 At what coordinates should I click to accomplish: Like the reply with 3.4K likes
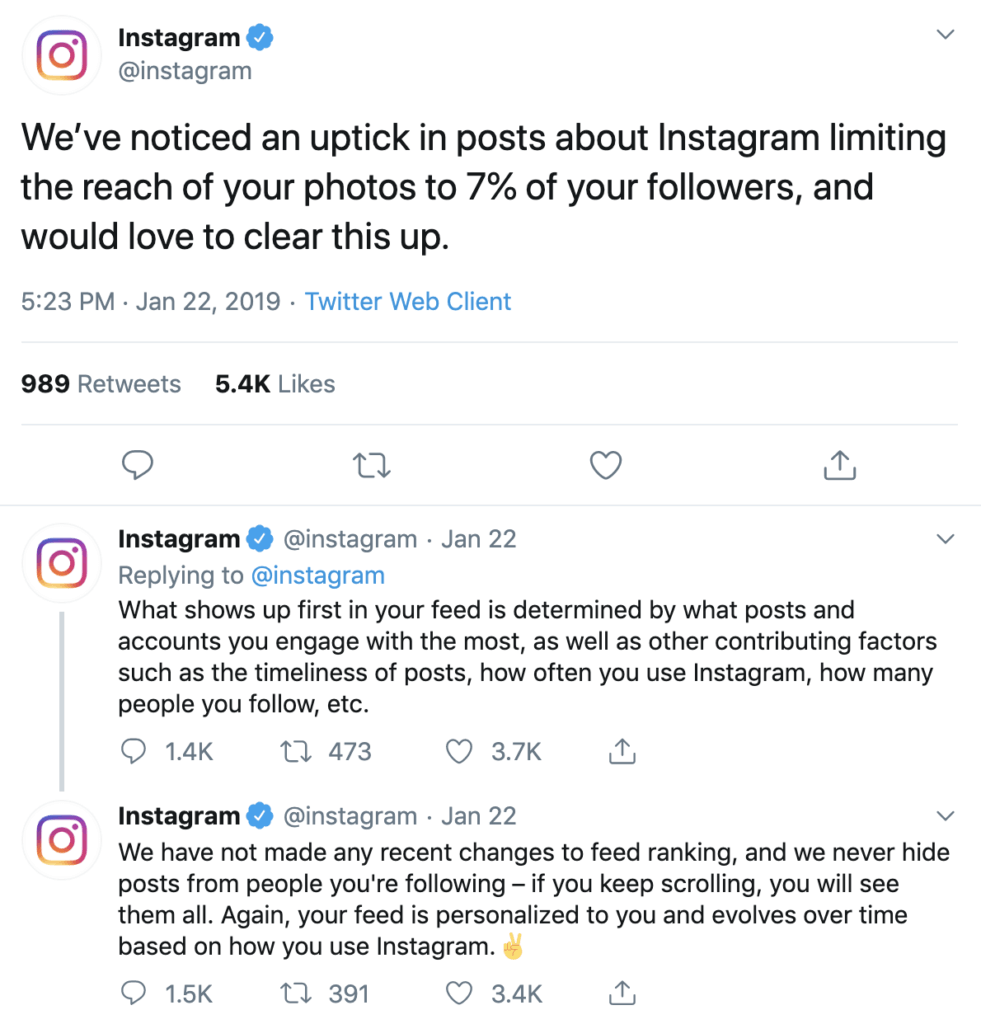(x=458, y=993)
